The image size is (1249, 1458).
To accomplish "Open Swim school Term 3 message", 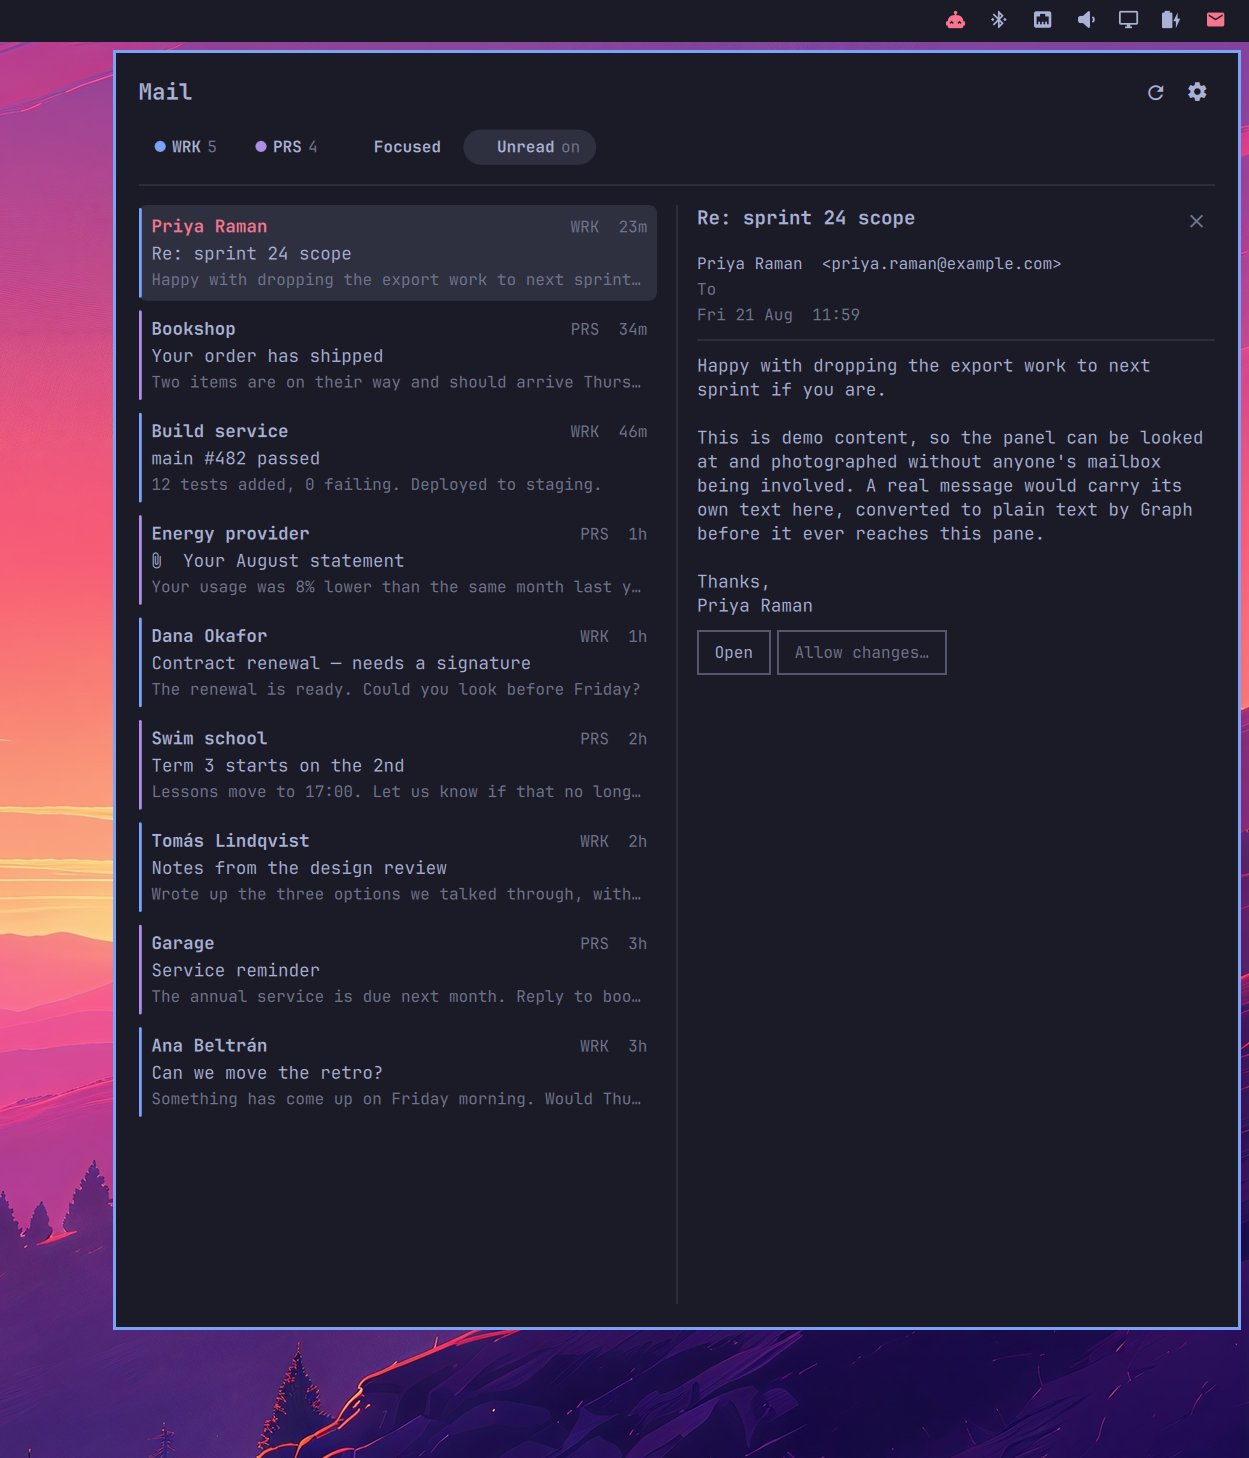I will click(398, 765).
